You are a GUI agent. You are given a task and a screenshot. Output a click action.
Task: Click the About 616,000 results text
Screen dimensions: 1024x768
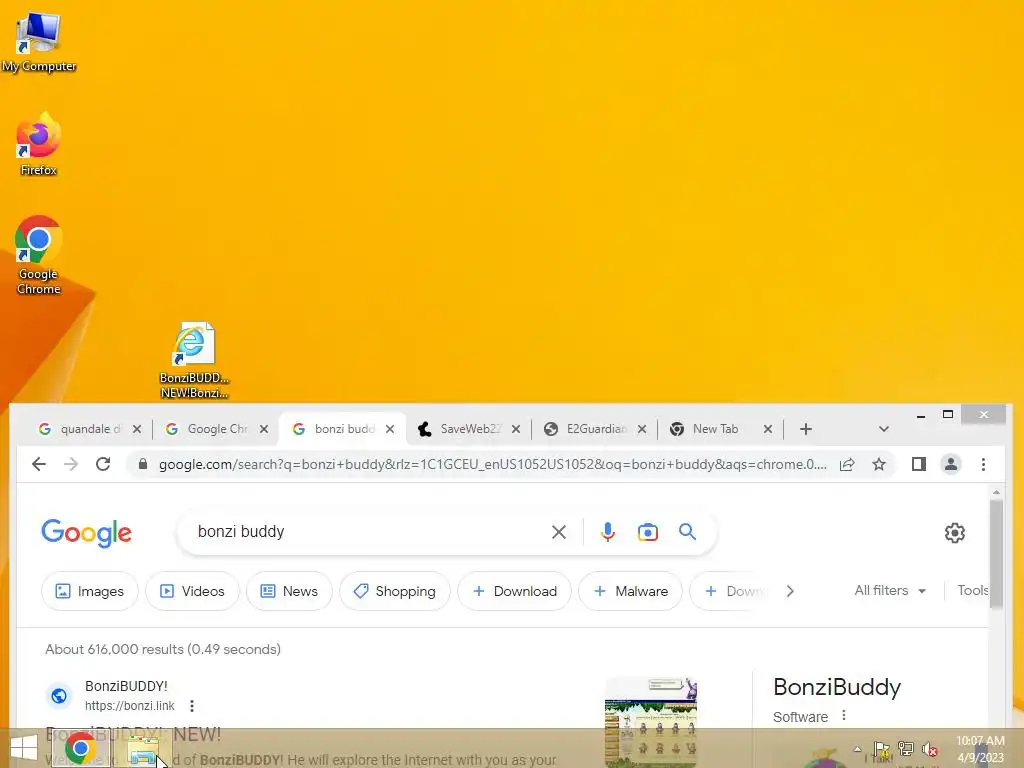click(x=163, y=649)
